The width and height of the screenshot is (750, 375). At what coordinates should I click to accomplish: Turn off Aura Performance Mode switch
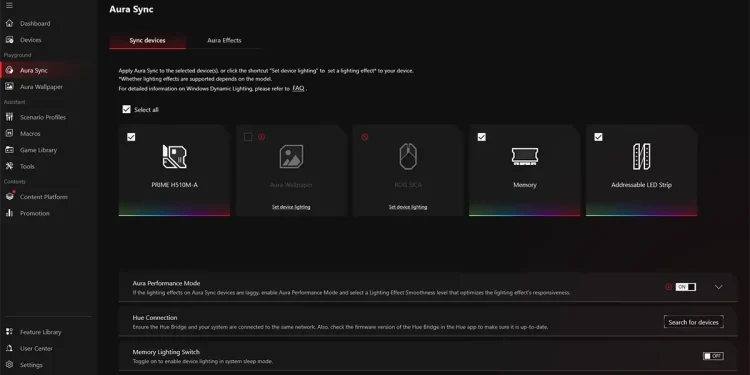(x=685, y=287)
